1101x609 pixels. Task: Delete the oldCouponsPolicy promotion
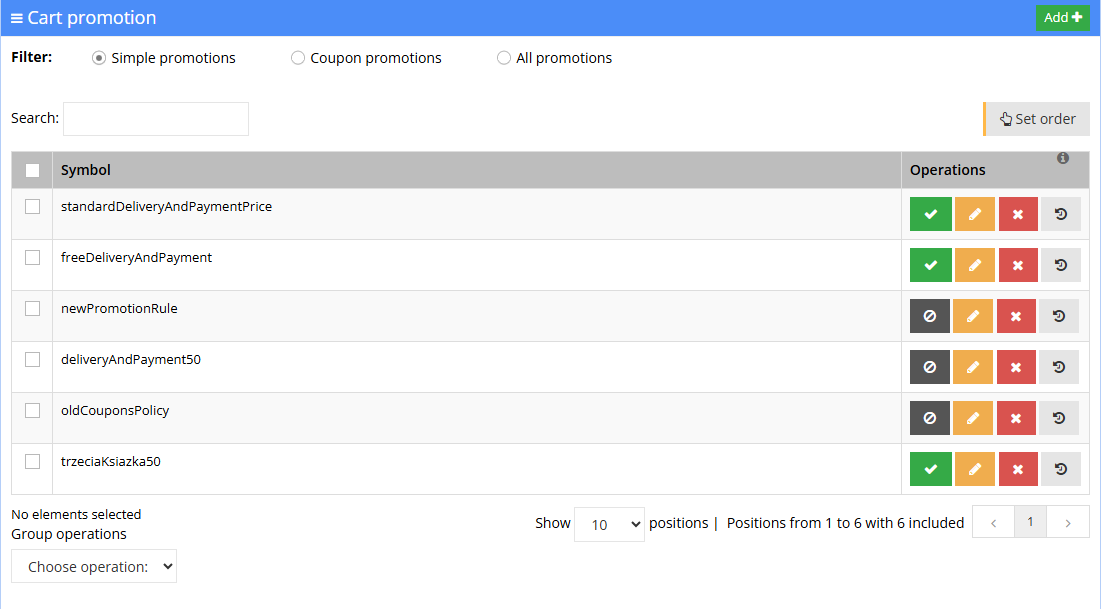[x=1016, y=418]
